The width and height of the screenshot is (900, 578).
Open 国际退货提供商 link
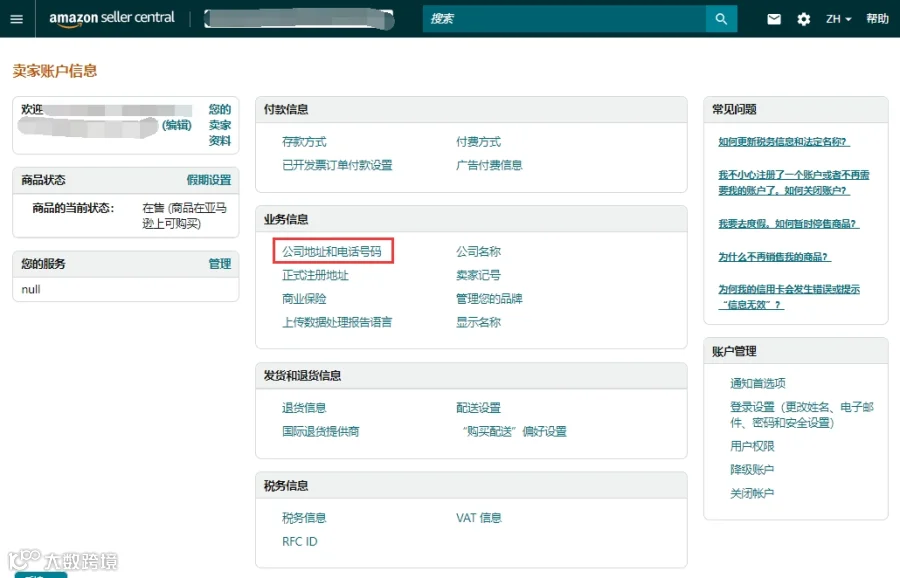[321, 431]
